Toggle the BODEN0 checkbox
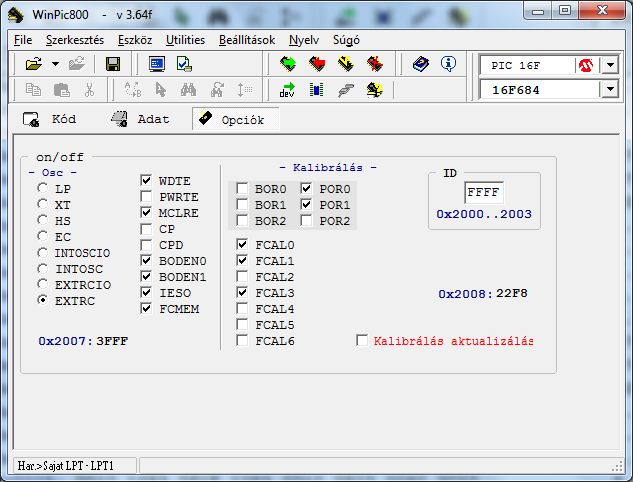Viewport: 633px width, 482px height. coord(146,260)
